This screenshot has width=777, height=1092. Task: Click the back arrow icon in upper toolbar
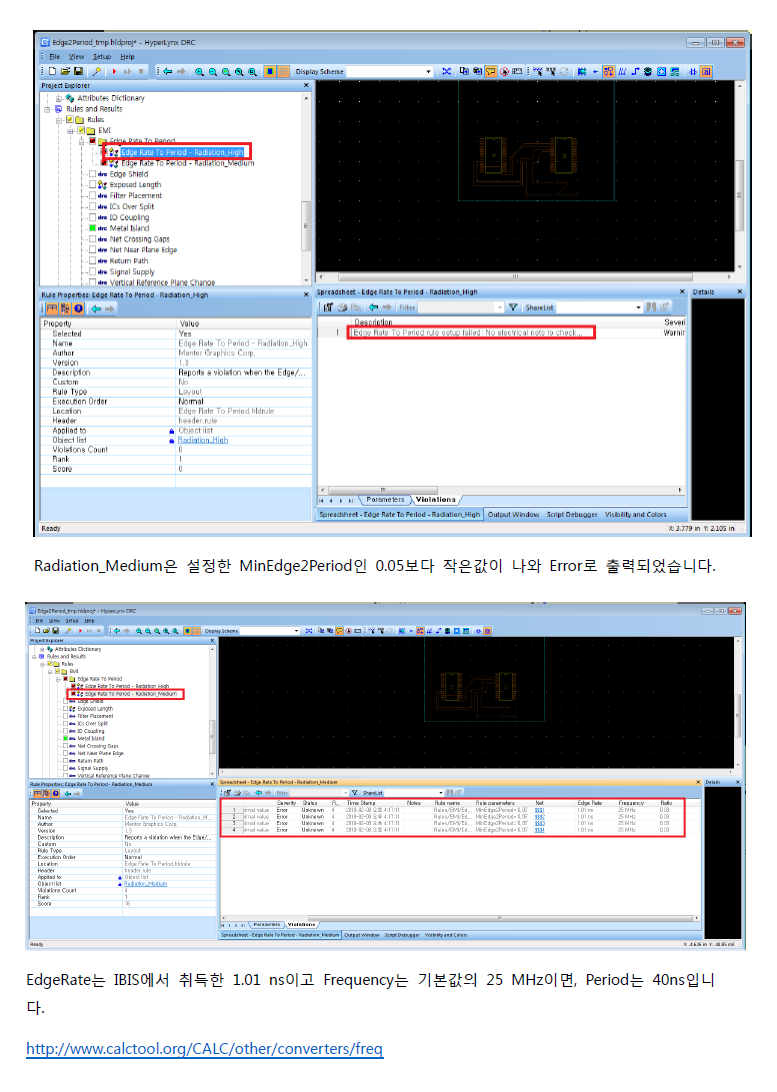pos(167,72)
